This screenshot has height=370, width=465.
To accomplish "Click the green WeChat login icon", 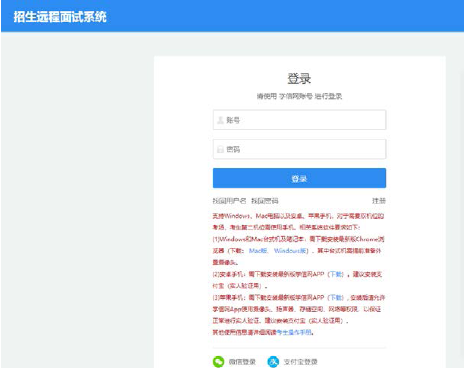I will point(219,362).
